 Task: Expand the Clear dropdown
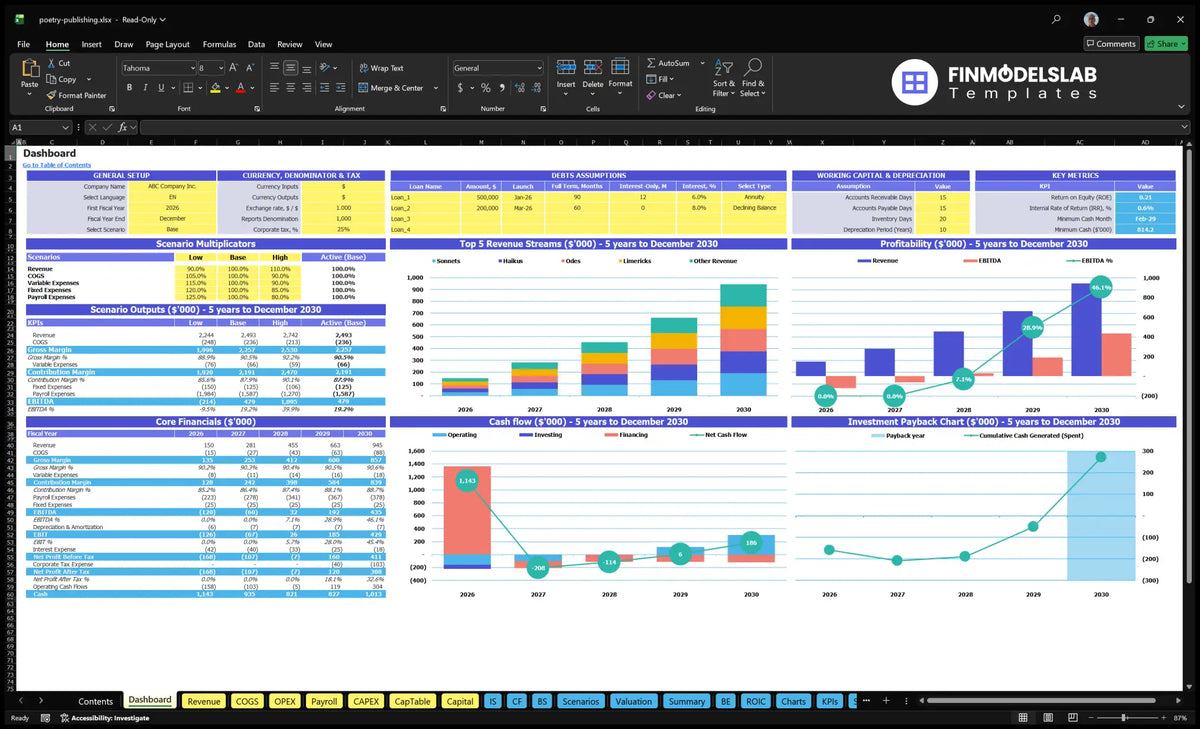click(x=679, y=95)
